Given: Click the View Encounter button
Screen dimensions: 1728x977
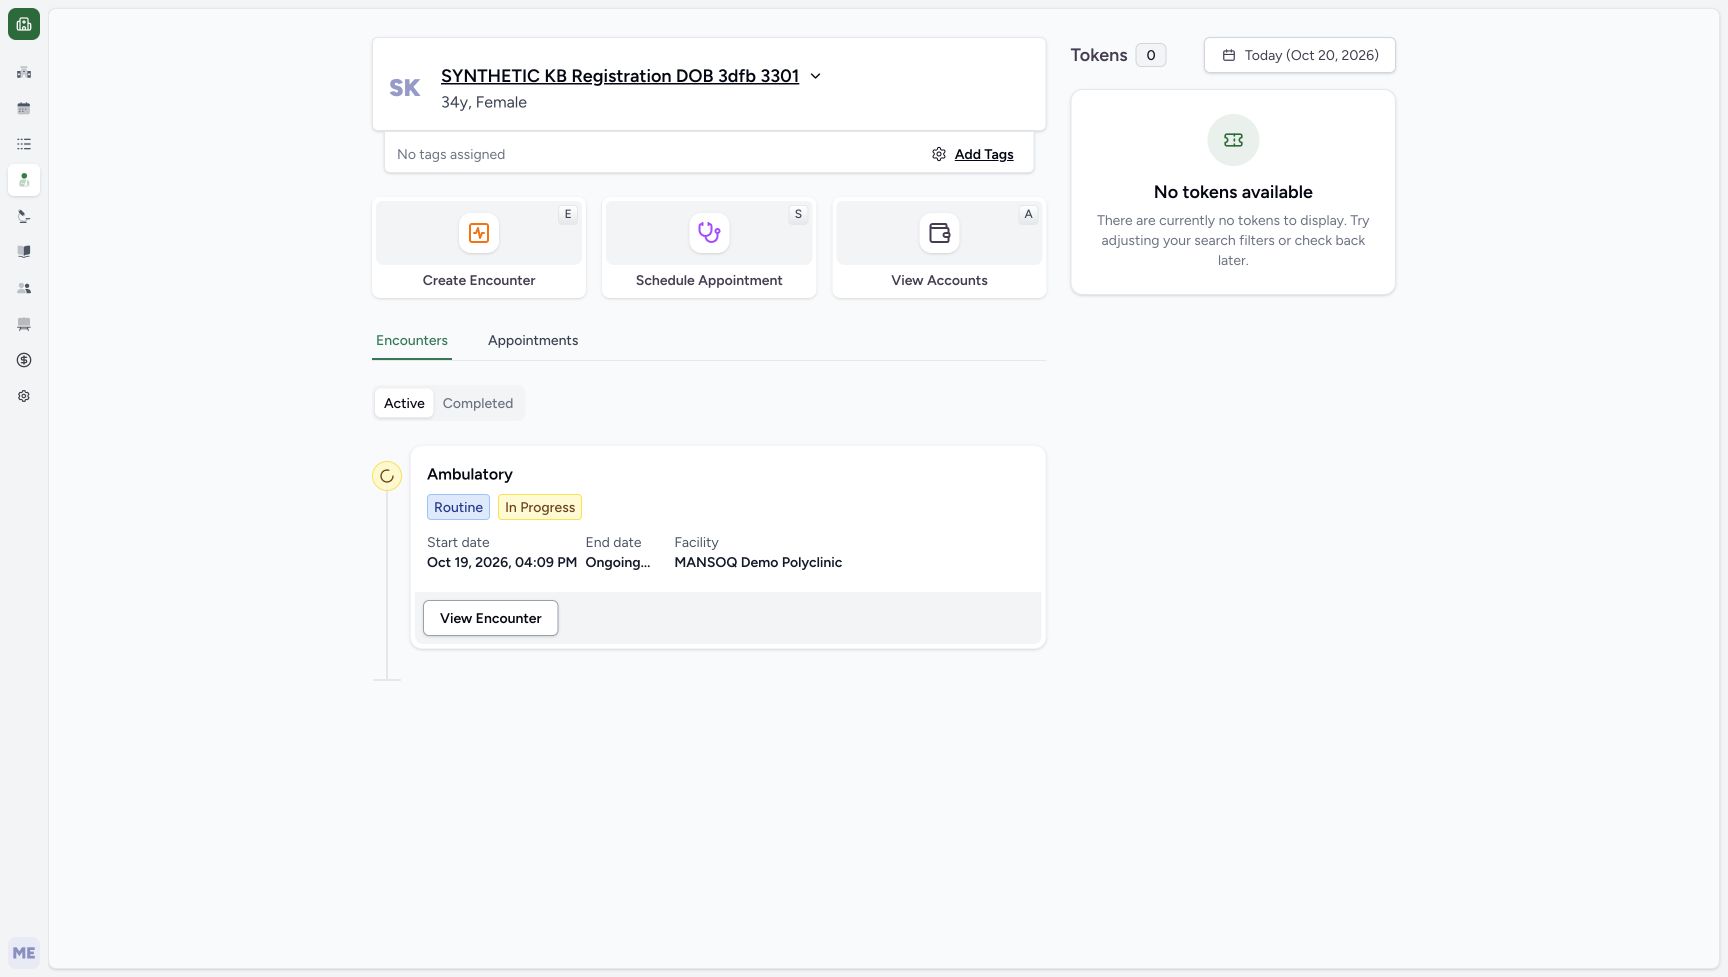Looking at the screenshot, I should click(491, 618).
